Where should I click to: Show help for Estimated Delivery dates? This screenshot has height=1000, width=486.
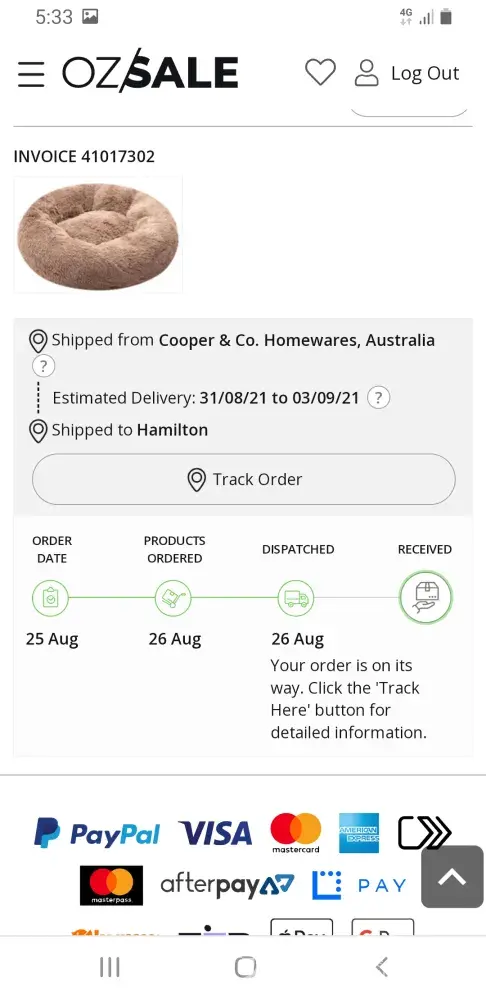379,398
